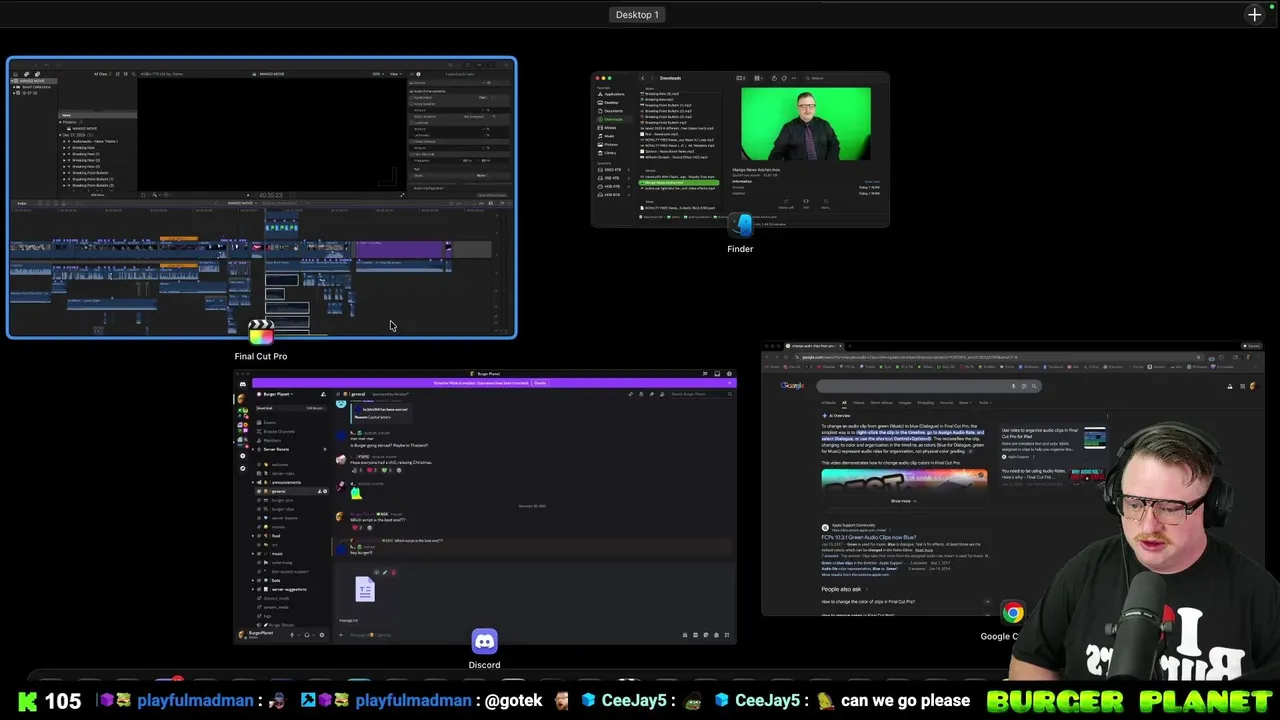The image size is (1280, 720).
Task: Open Discord inbox icon in title bar
Action: 717,374
